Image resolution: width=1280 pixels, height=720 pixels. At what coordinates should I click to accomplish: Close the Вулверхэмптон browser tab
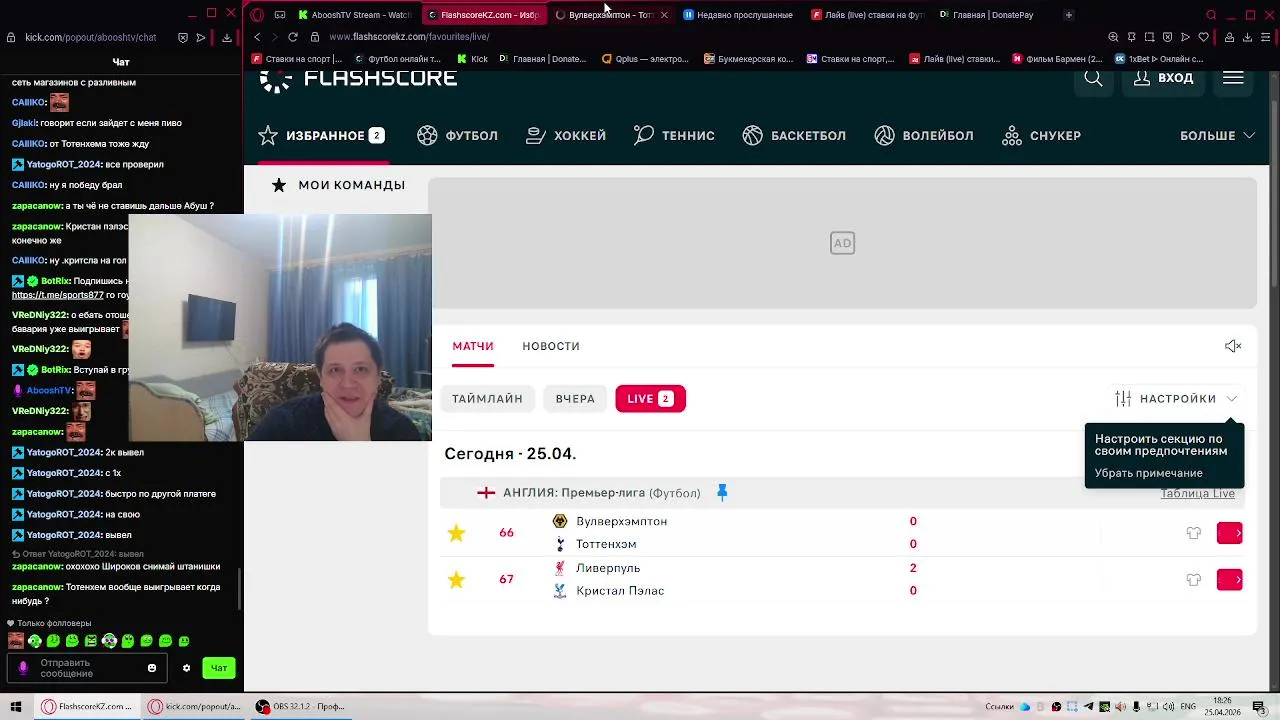664,15
